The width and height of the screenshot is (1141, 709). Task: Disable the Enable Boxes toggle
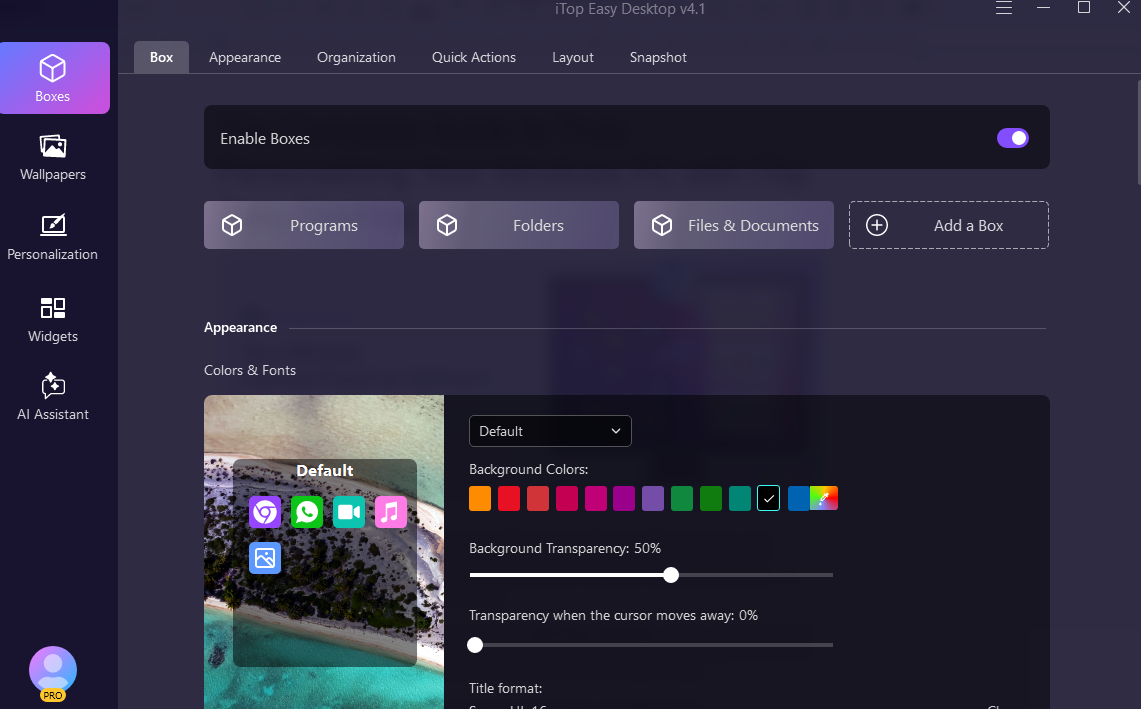point(1012,138)
